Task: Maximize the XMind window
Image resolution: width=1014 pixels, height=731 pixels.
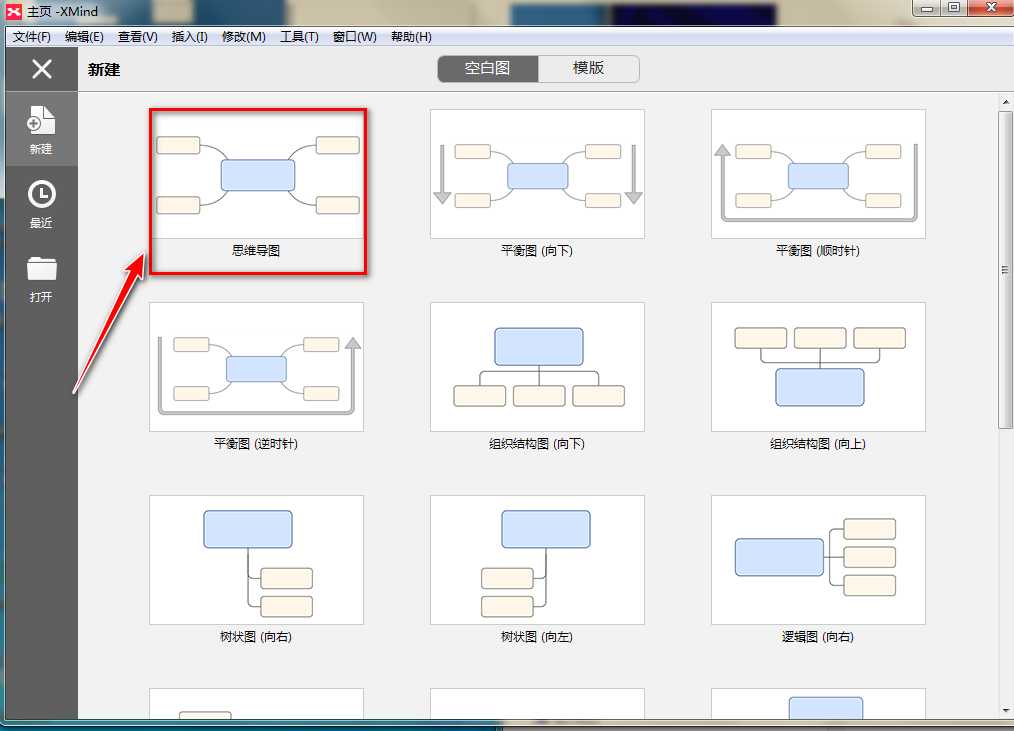Action: (x=954, y=8)
